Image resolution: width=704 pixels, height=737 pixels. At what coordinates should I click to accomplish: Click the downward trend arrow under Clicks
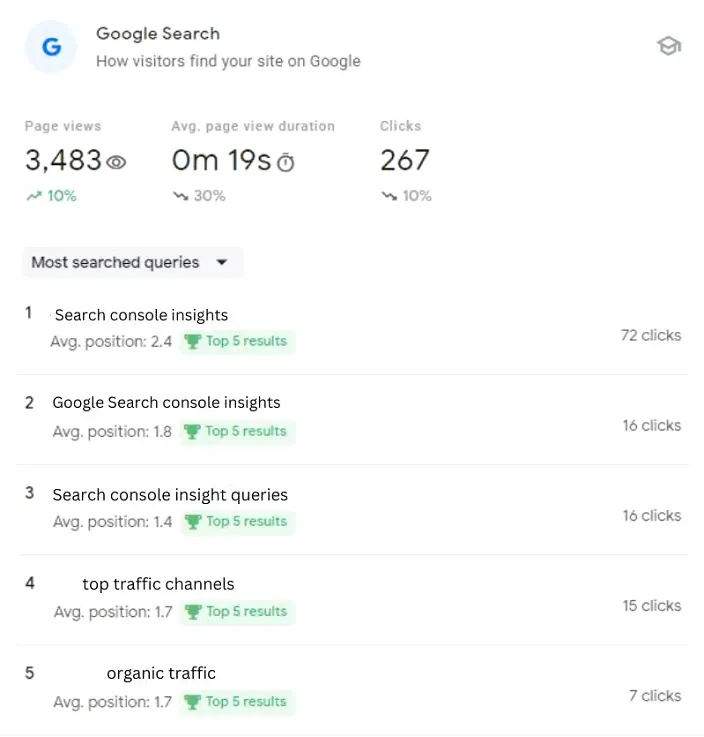389,196
